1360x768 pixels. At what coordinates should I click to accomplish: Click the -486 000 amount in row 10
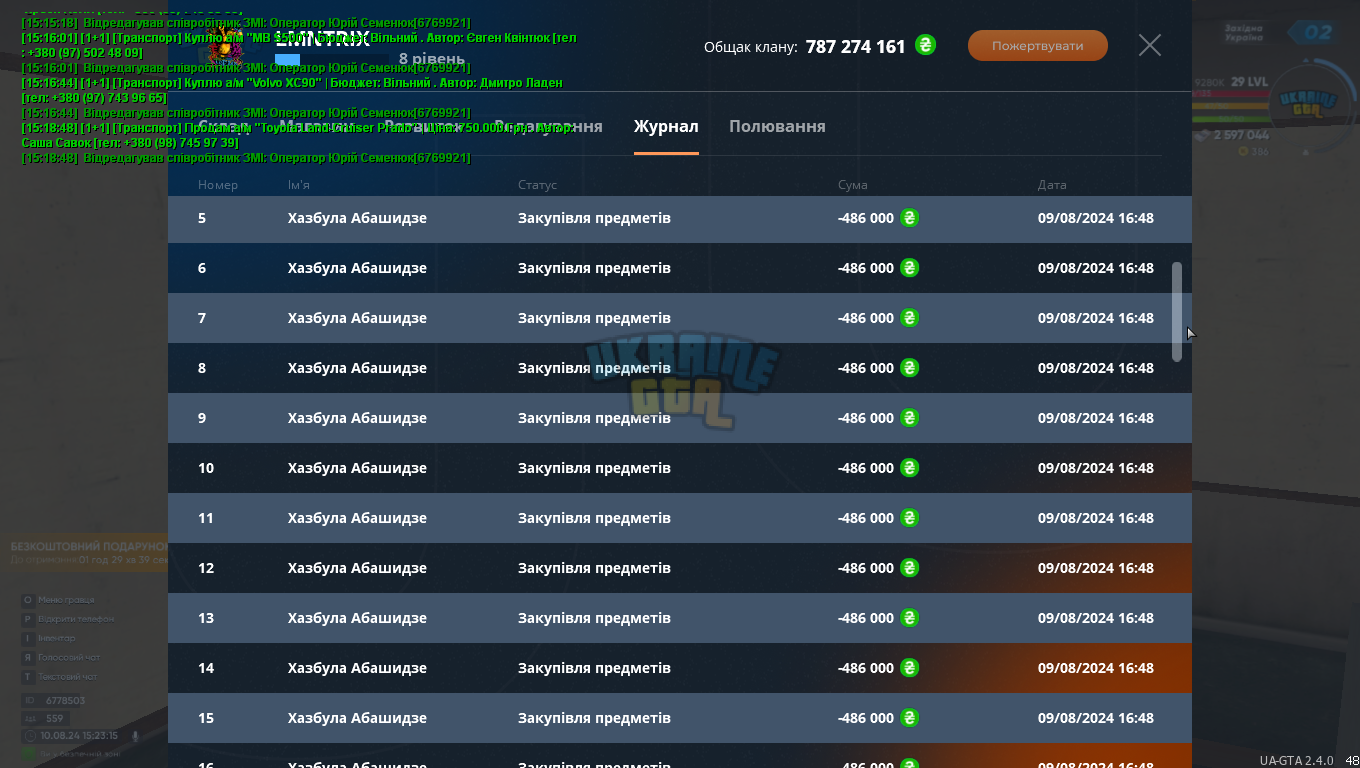coord(866,468)
